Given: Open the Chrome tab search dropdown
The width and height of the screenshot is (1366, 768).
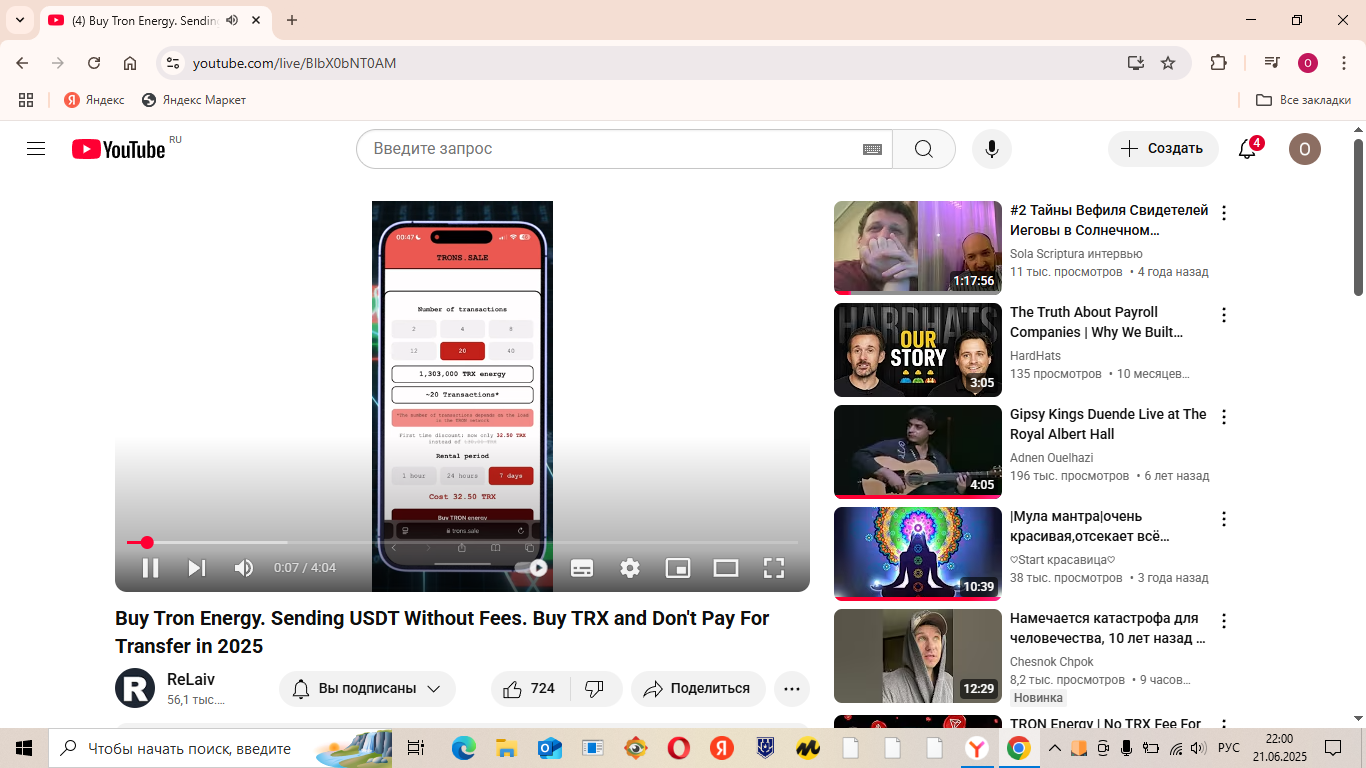Looking at the screenshot, I should pos(20,20).
